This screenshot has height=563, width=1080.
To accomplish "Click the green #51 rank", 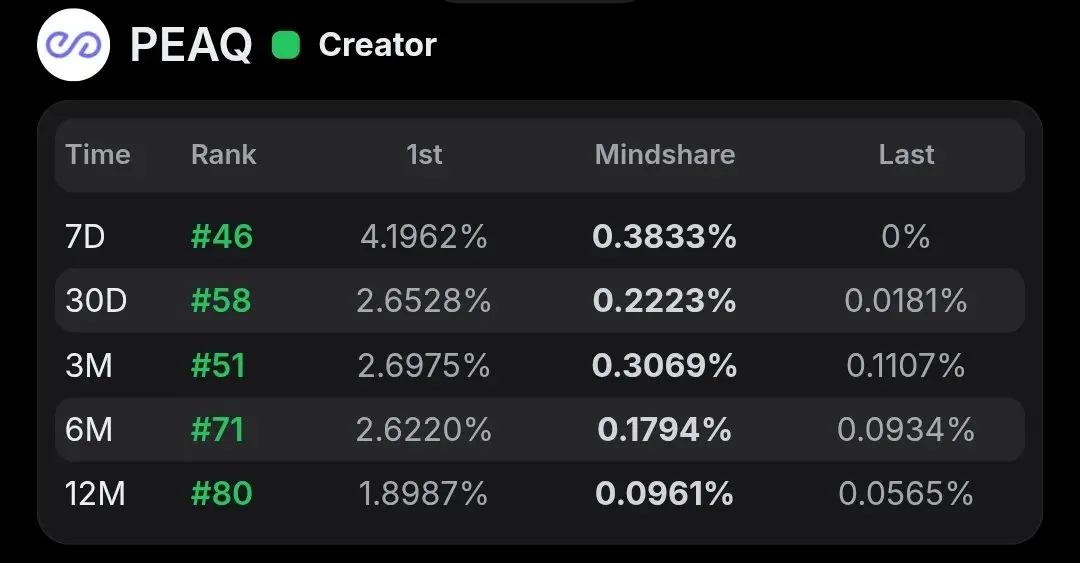I will 218,365.
